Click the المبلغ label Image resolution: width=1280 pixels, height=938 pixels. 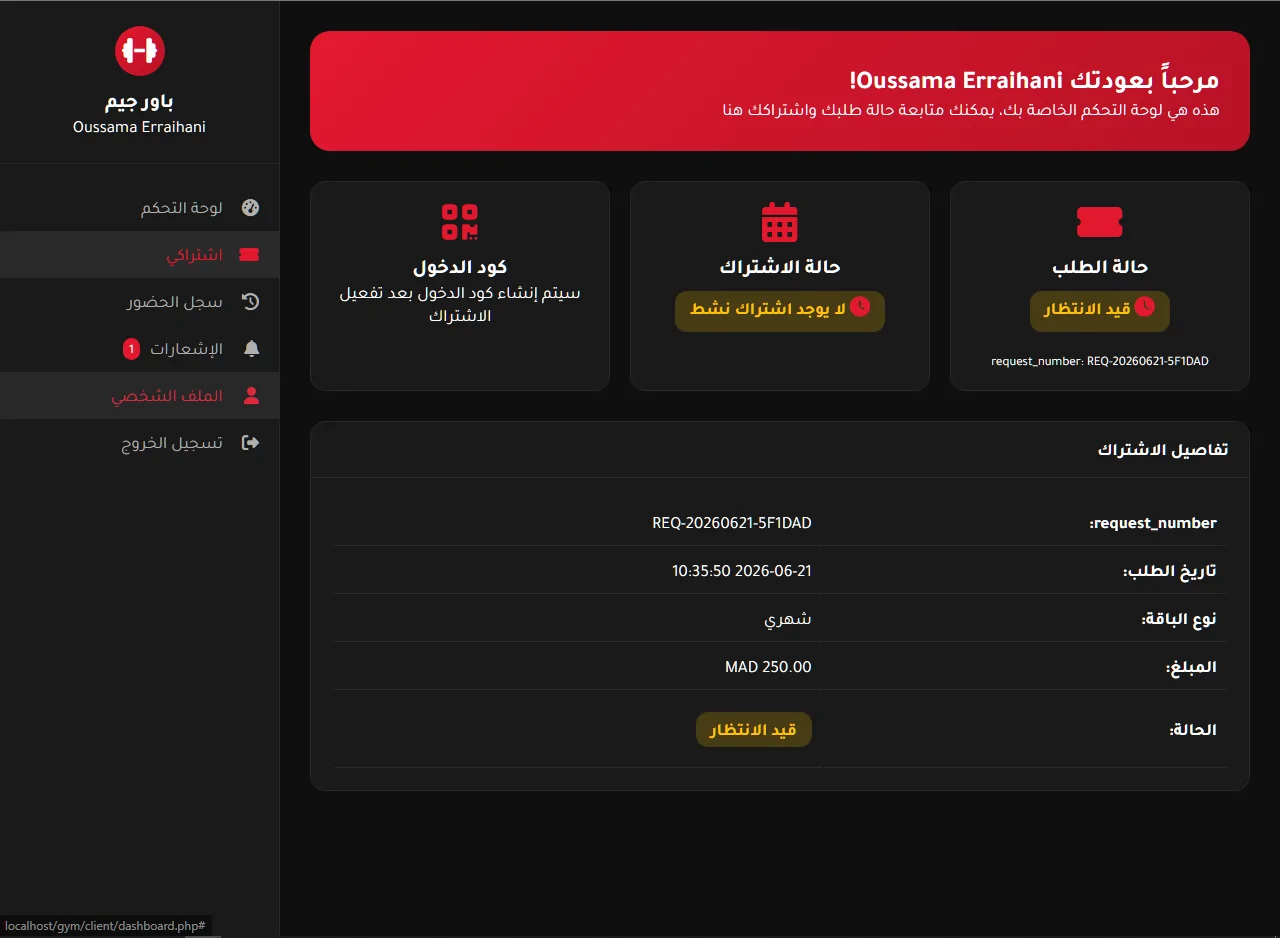[x=1191, y=667]
